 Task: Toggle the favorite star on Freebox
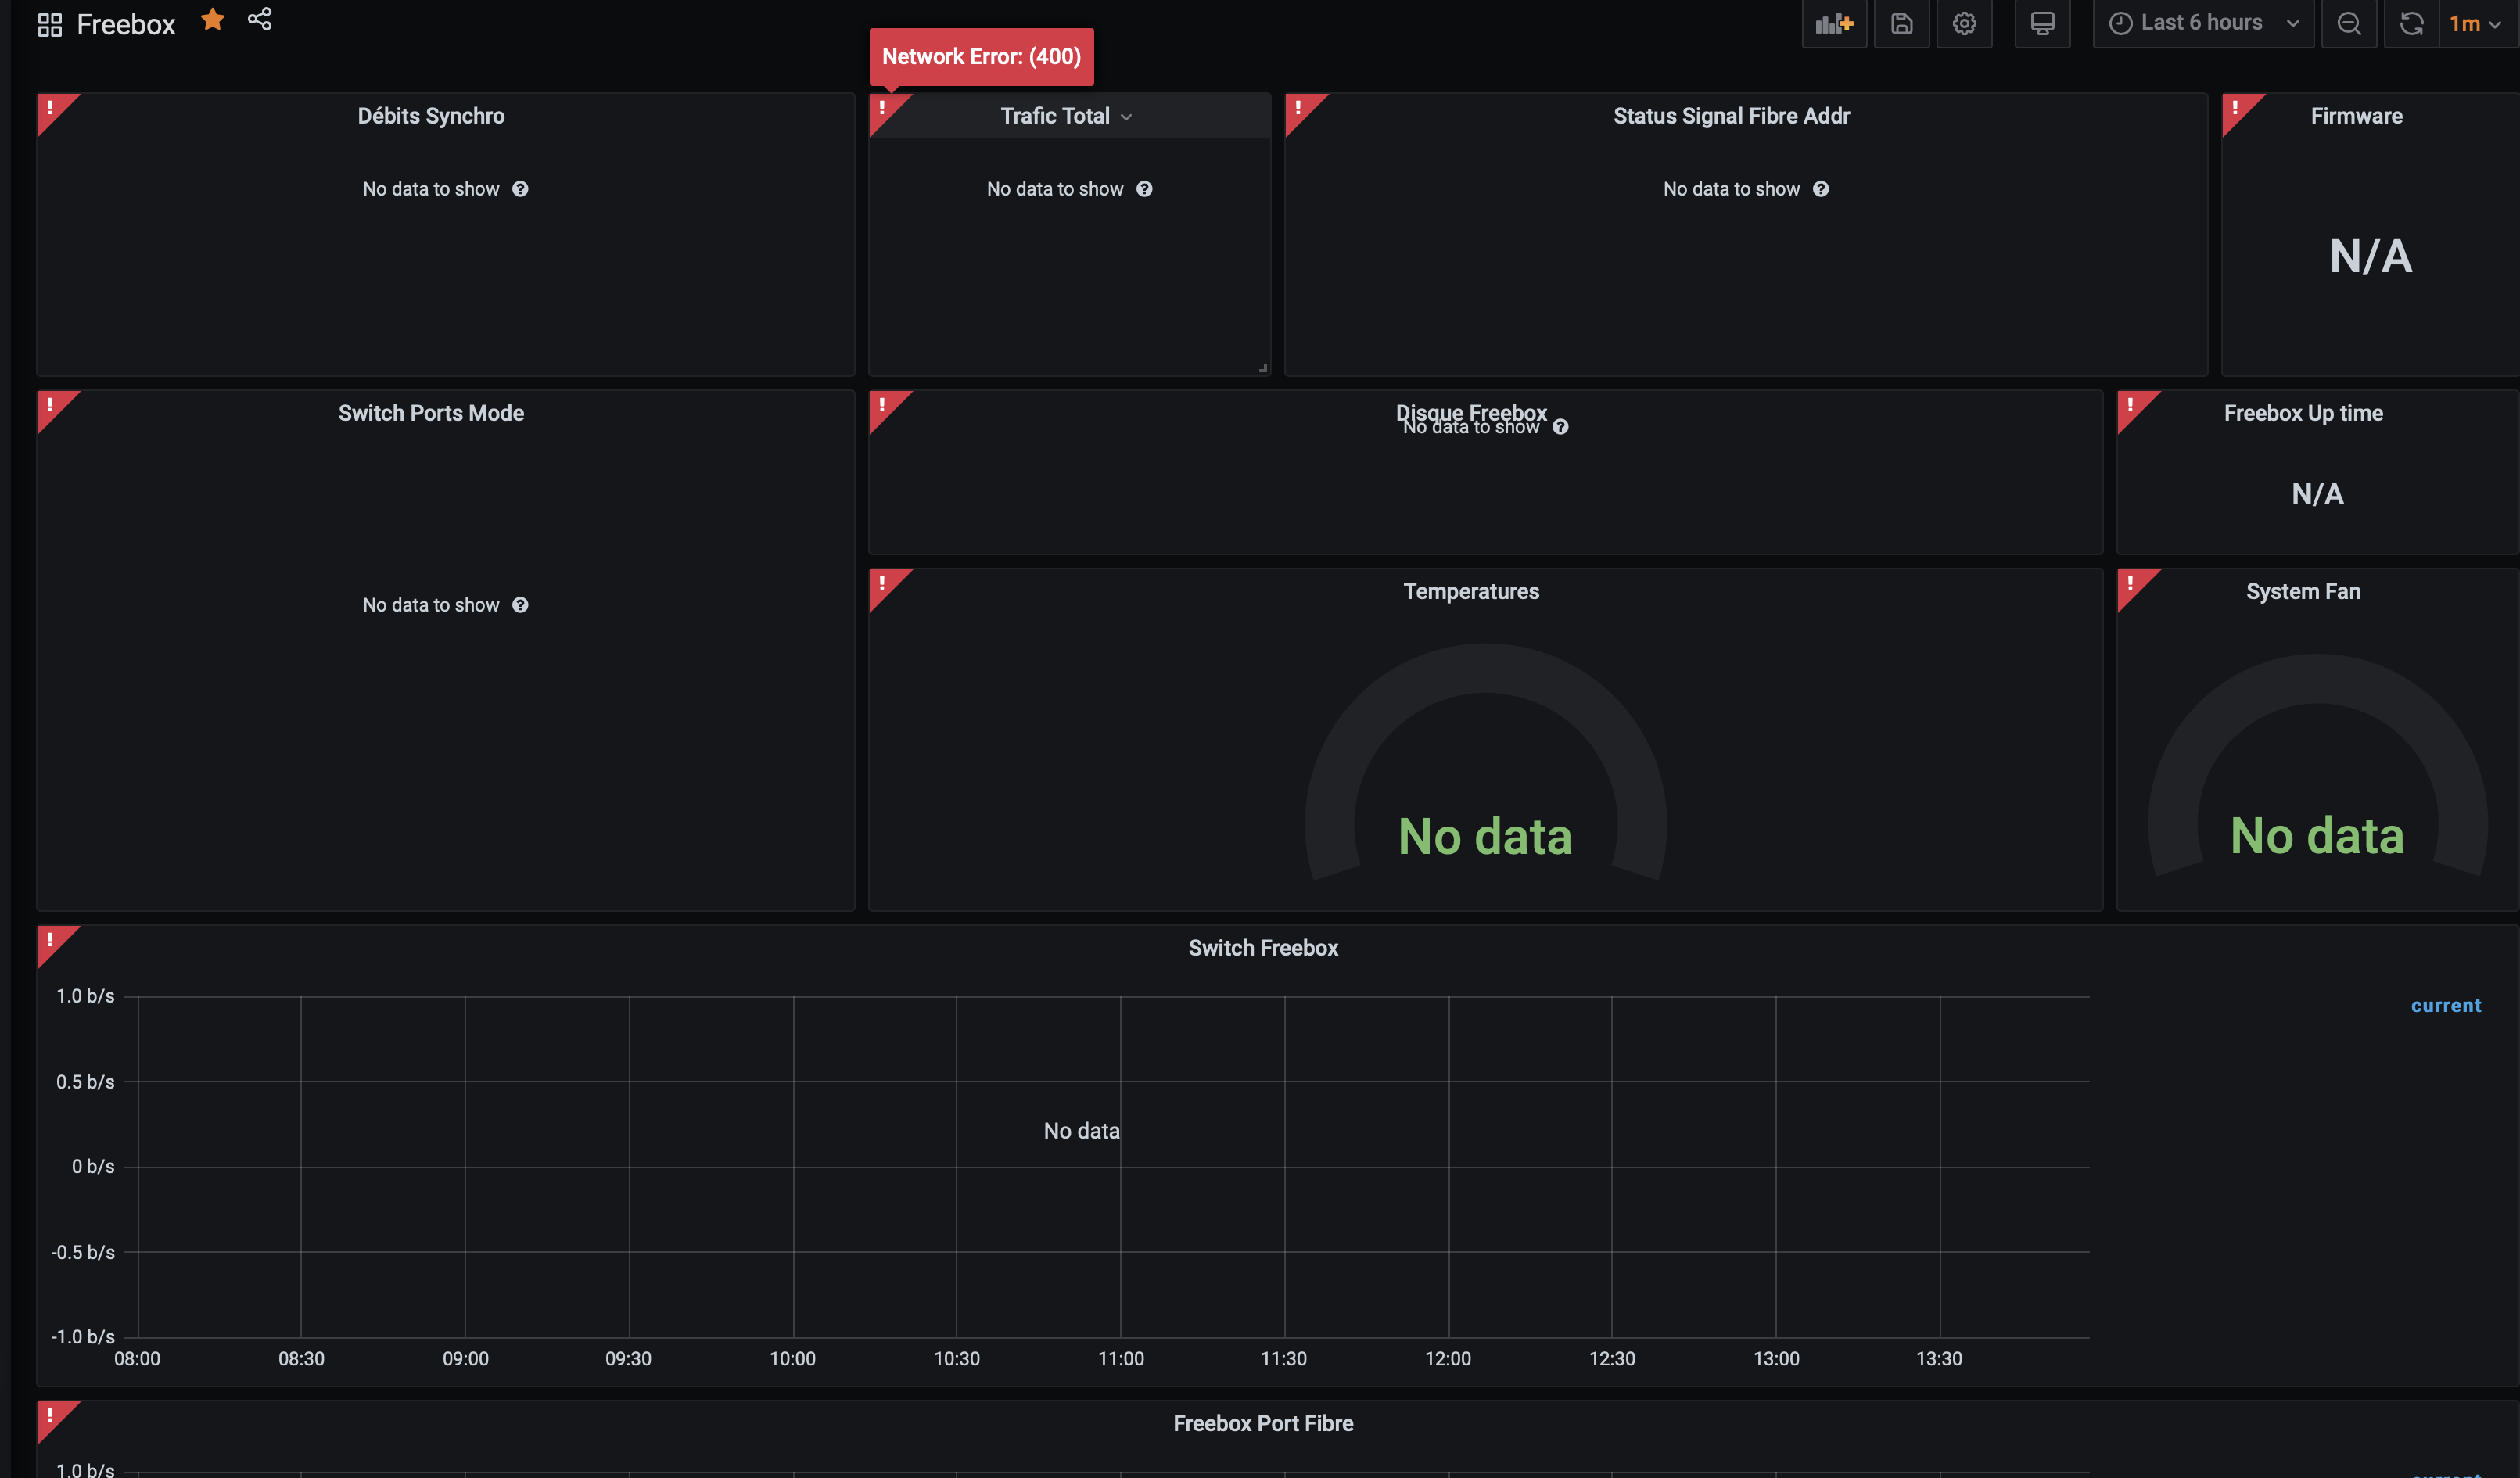point(212,20)
